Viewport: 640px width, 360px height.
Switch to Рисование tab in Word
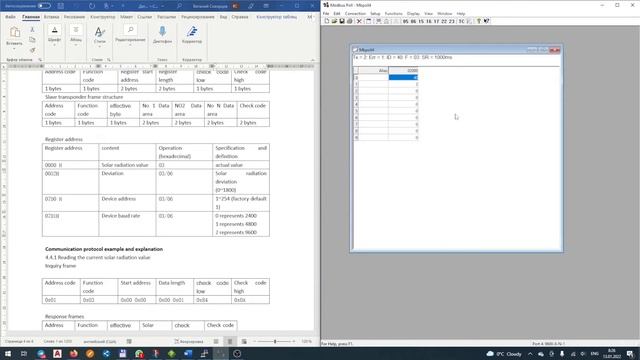click(x=74, y=17)
